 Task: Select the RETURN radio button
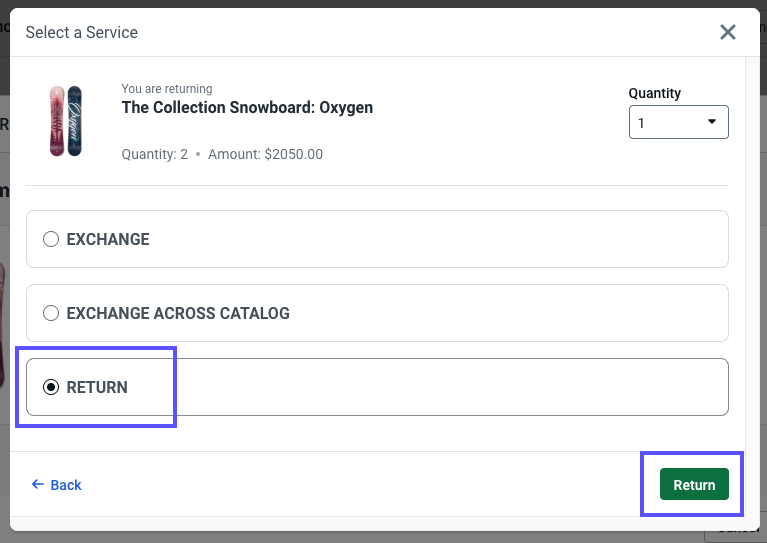(51, 387)
